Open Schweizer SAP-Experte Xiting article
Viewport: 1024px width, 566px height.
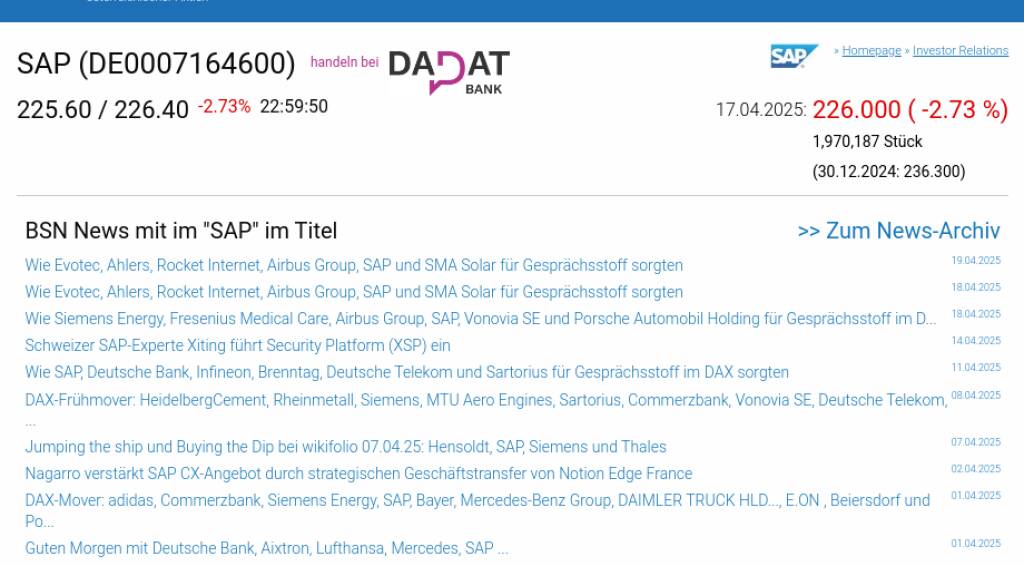click(x=238, y=345)
